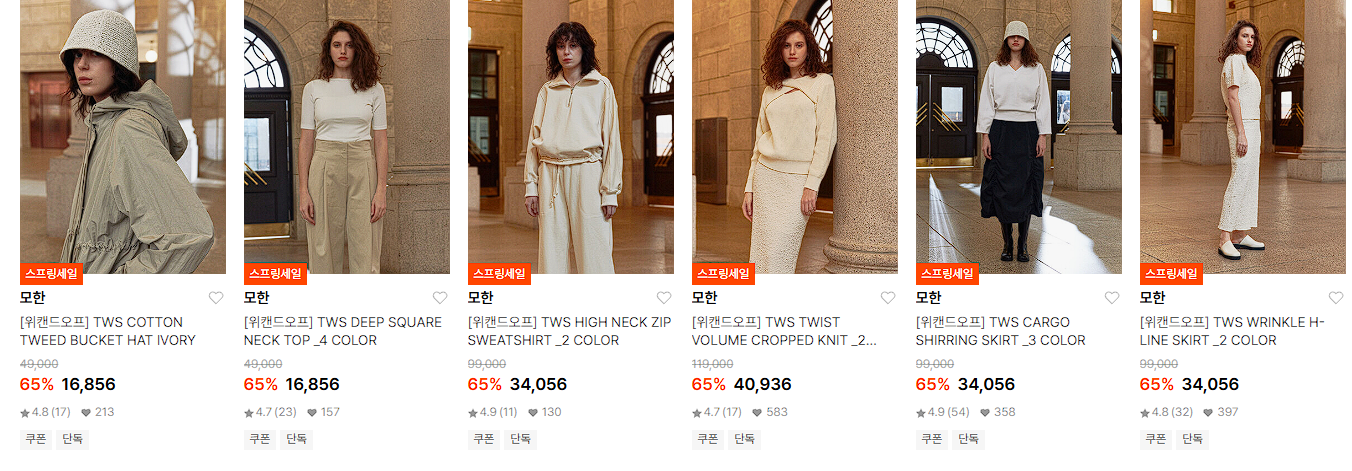Click the 쿠폰 tag under the bucket hat
Viewport: 1352px width, 471px height.
(x=36, y=439)
